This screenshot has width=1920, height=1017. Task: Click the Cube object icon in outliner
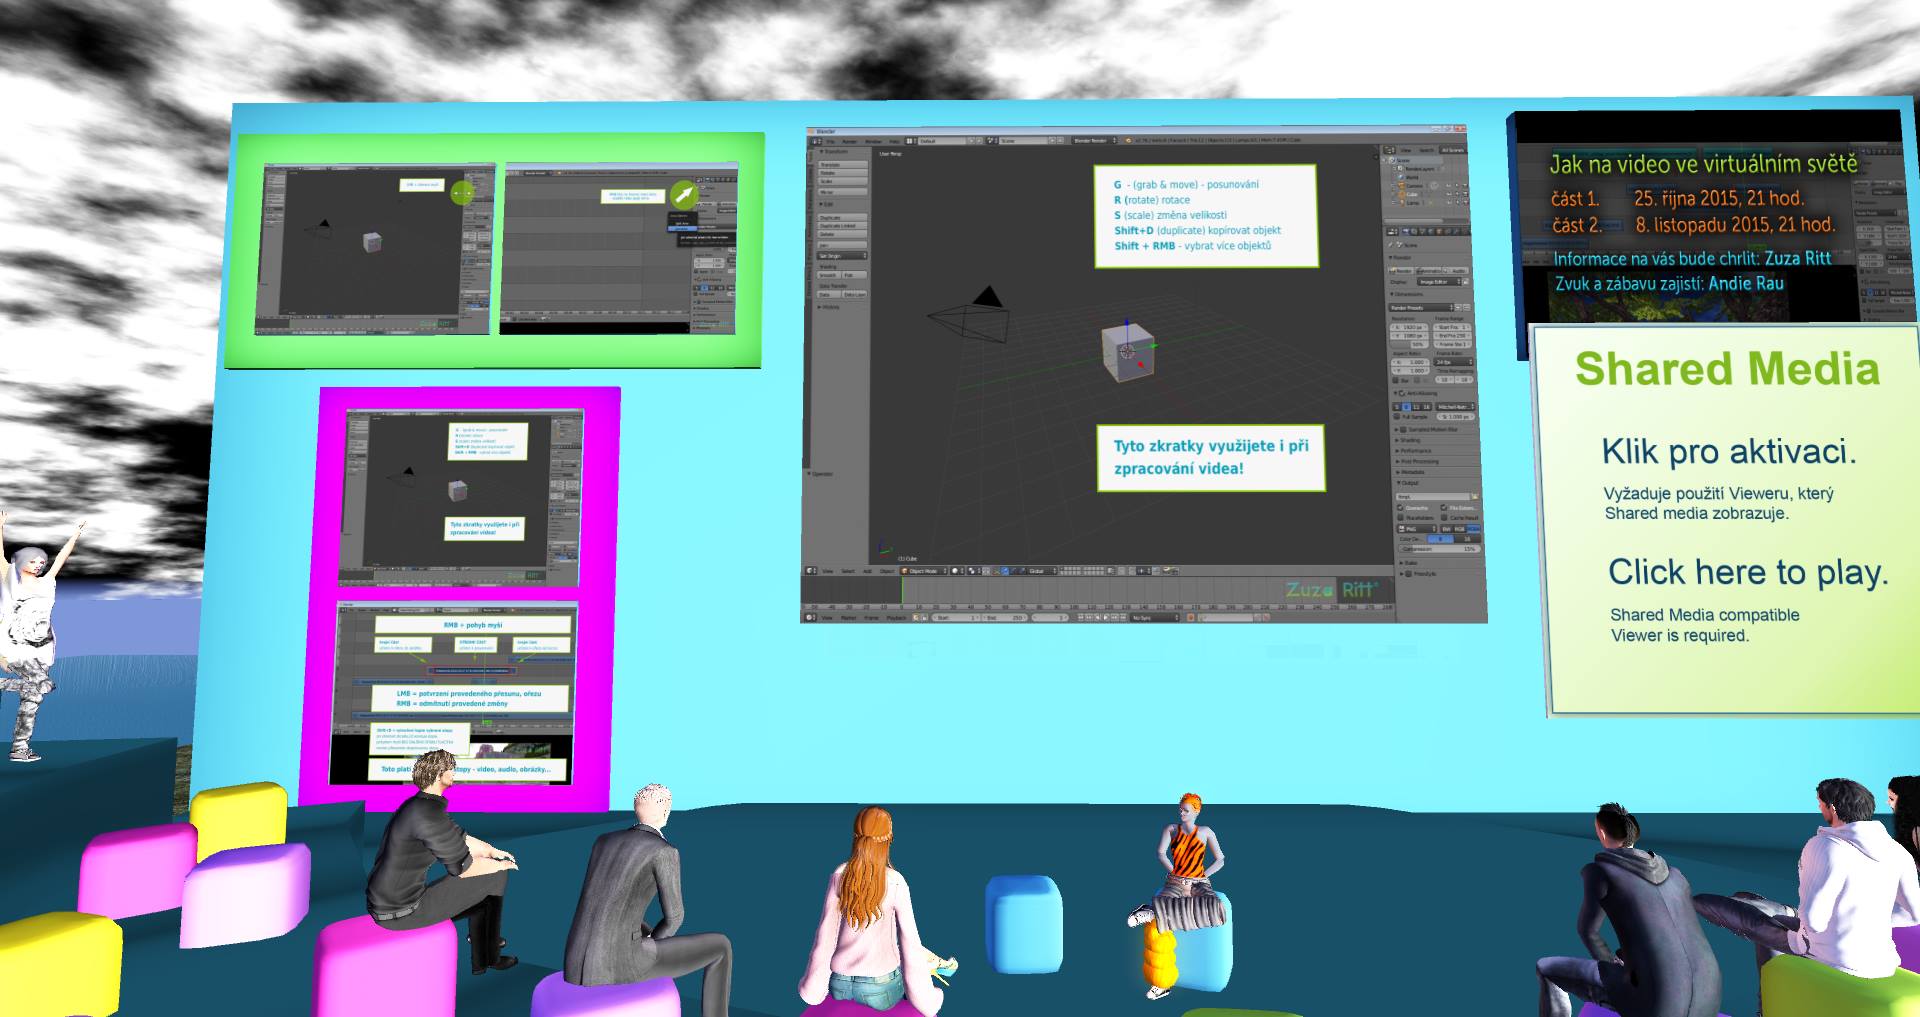point(1404,194)
